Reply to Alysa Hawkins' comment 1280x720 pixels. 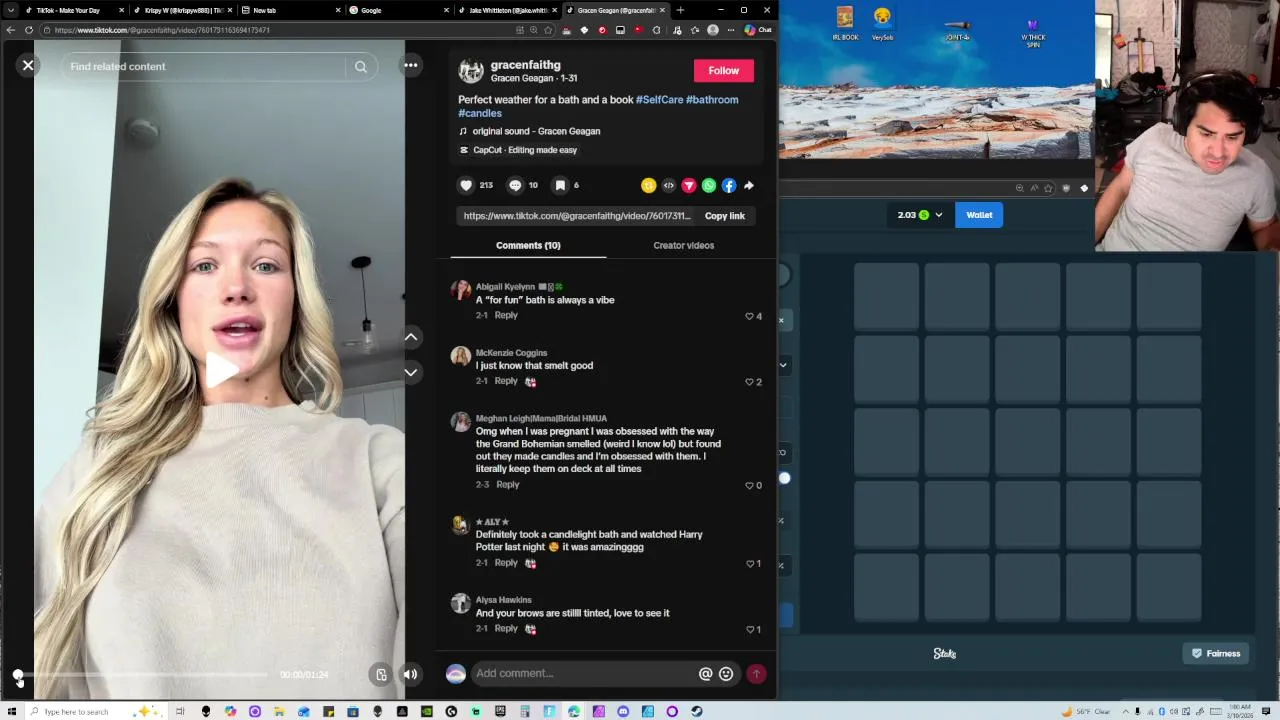[x=506, y=628]
